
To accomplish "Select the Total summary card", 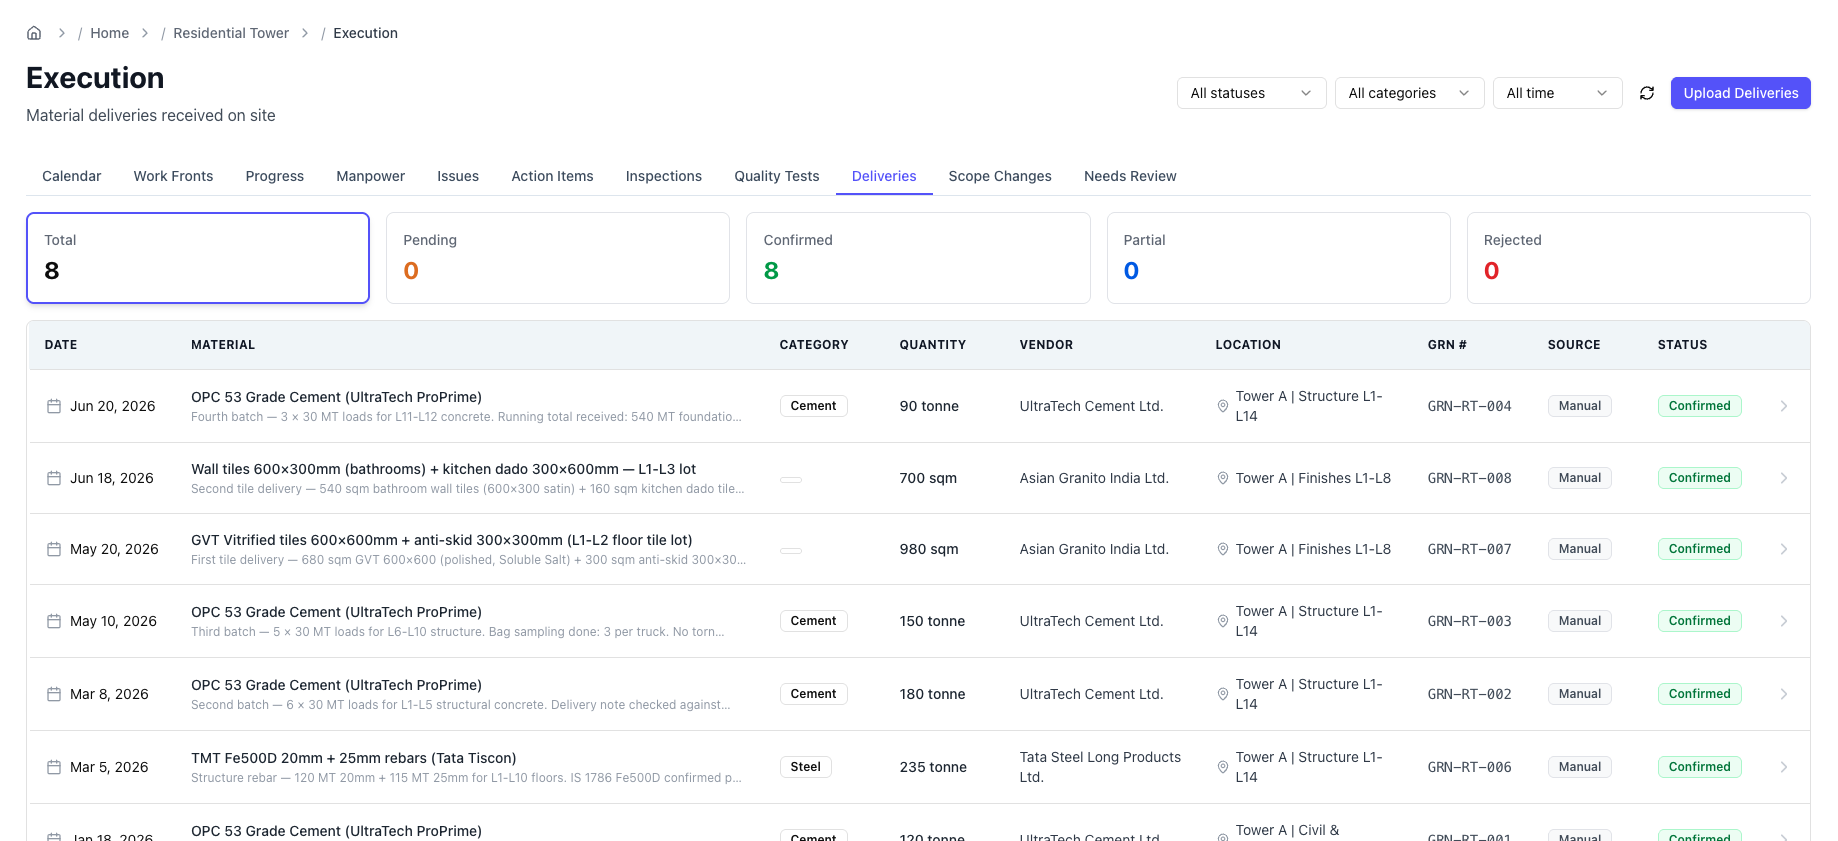I will coord(198,258).
